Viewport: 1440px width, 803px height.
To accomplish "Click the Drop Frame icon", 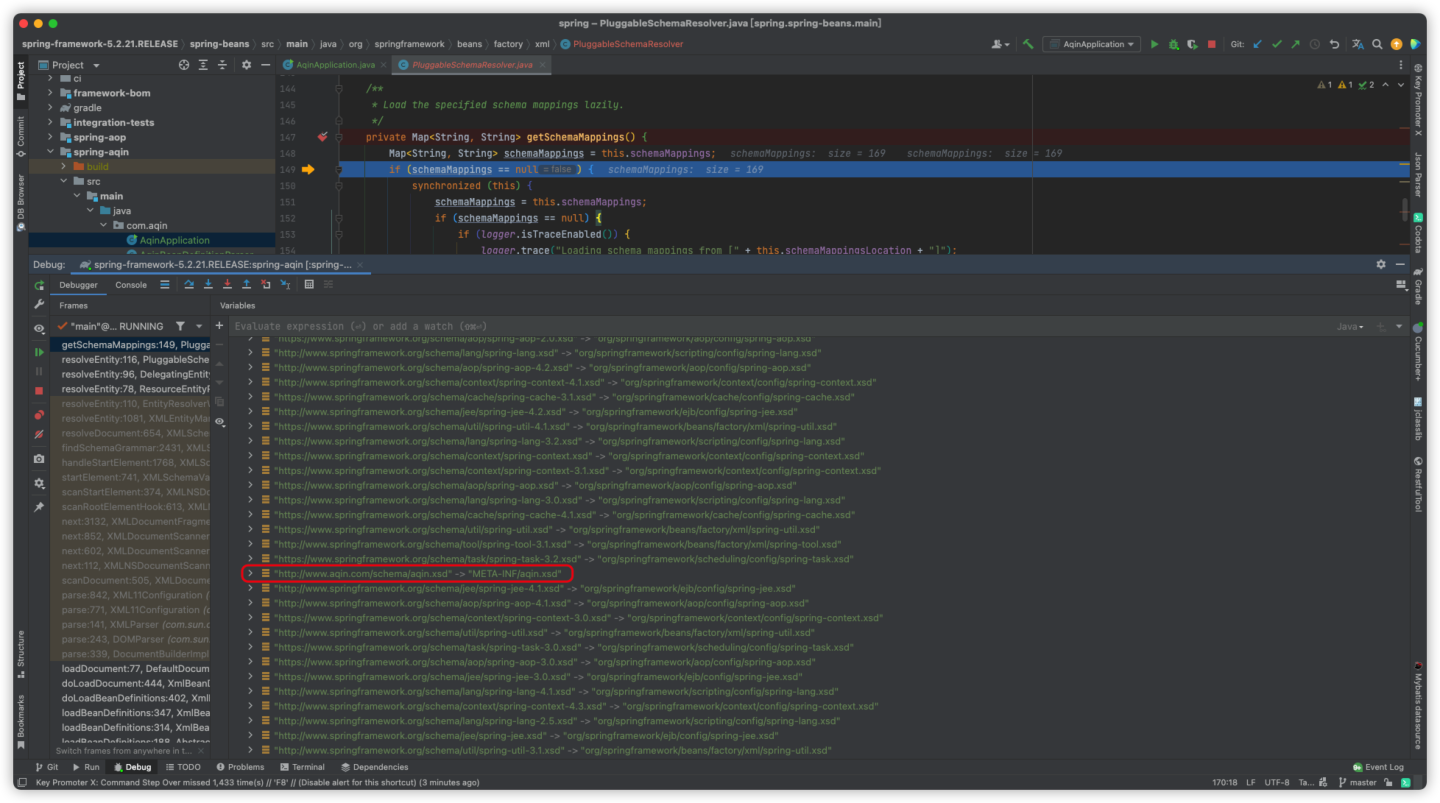I will pos(265,284).
